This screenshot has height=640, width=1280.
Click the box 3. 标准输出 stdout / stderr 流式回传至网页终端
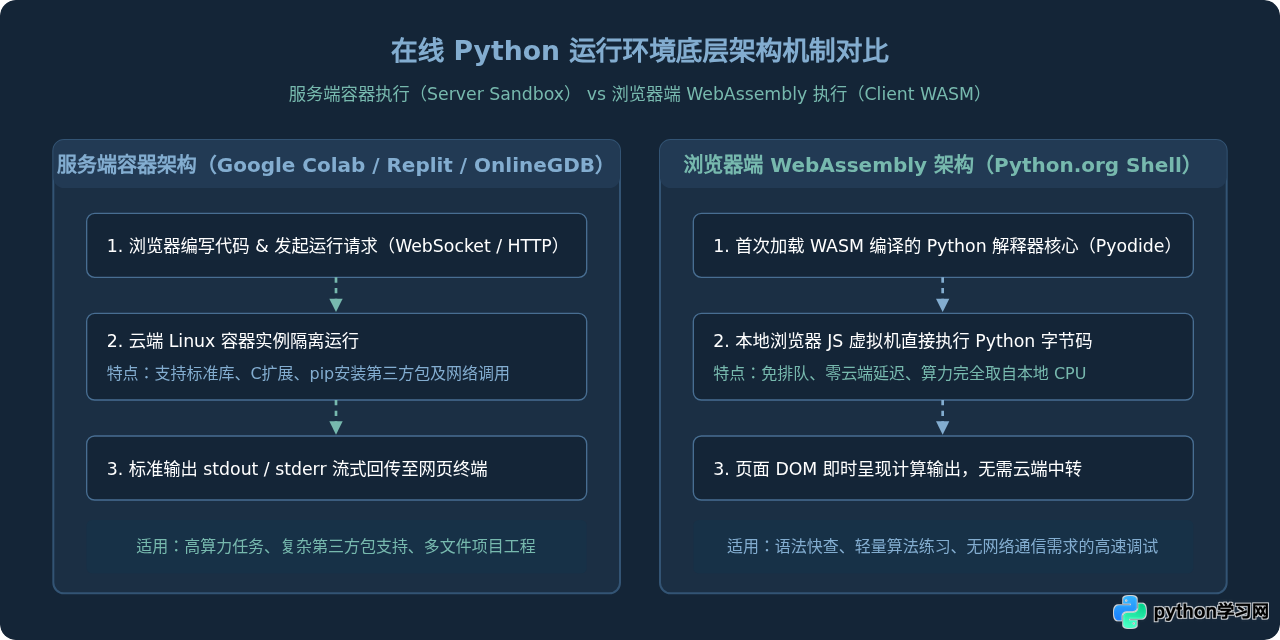click(336, 468)
